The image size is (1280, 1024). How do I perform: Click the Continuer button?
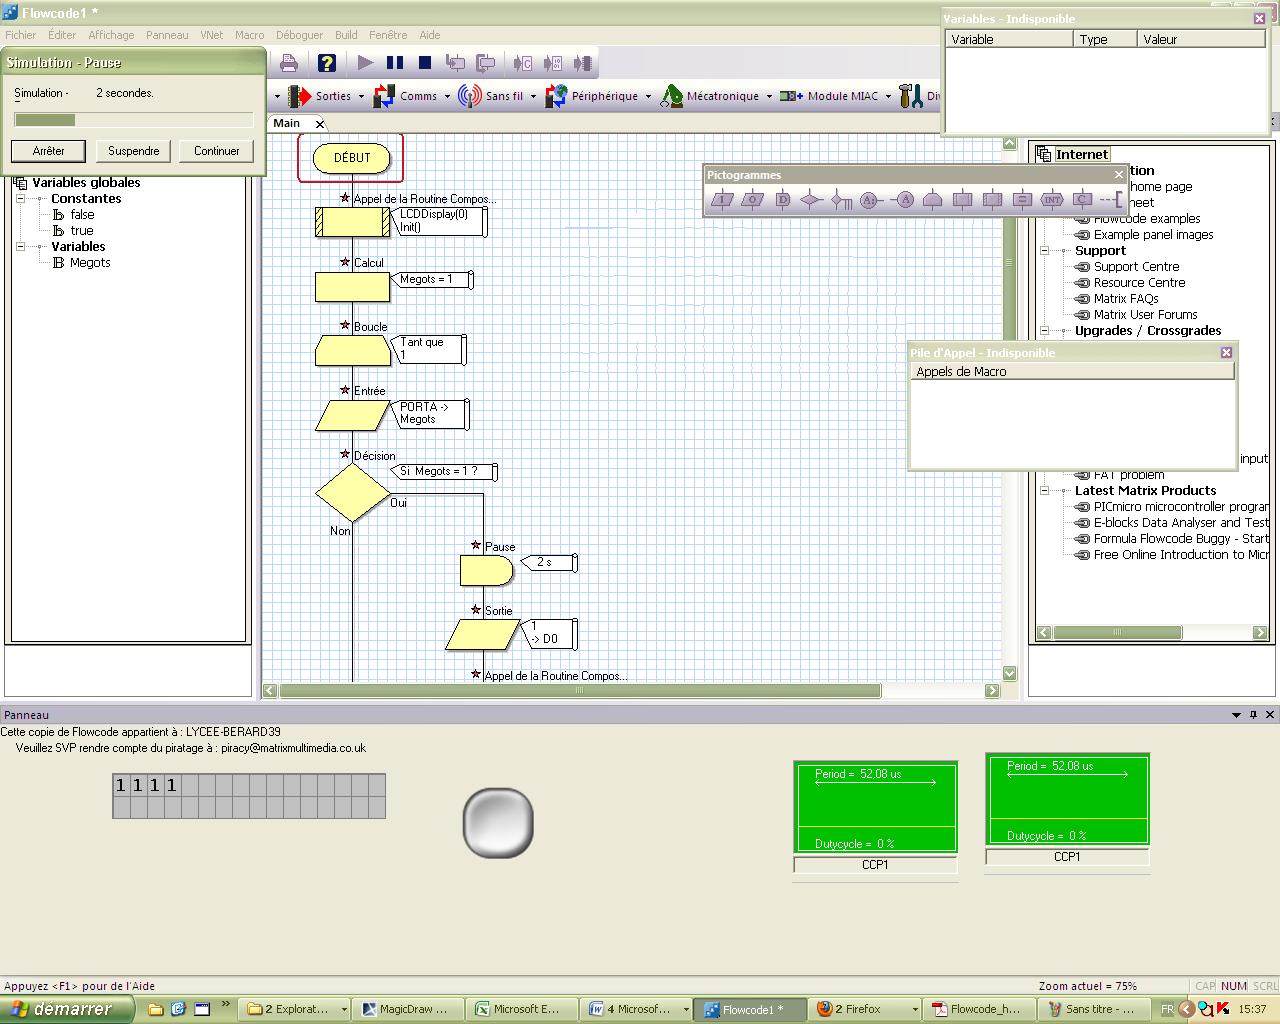coord(217,151)
